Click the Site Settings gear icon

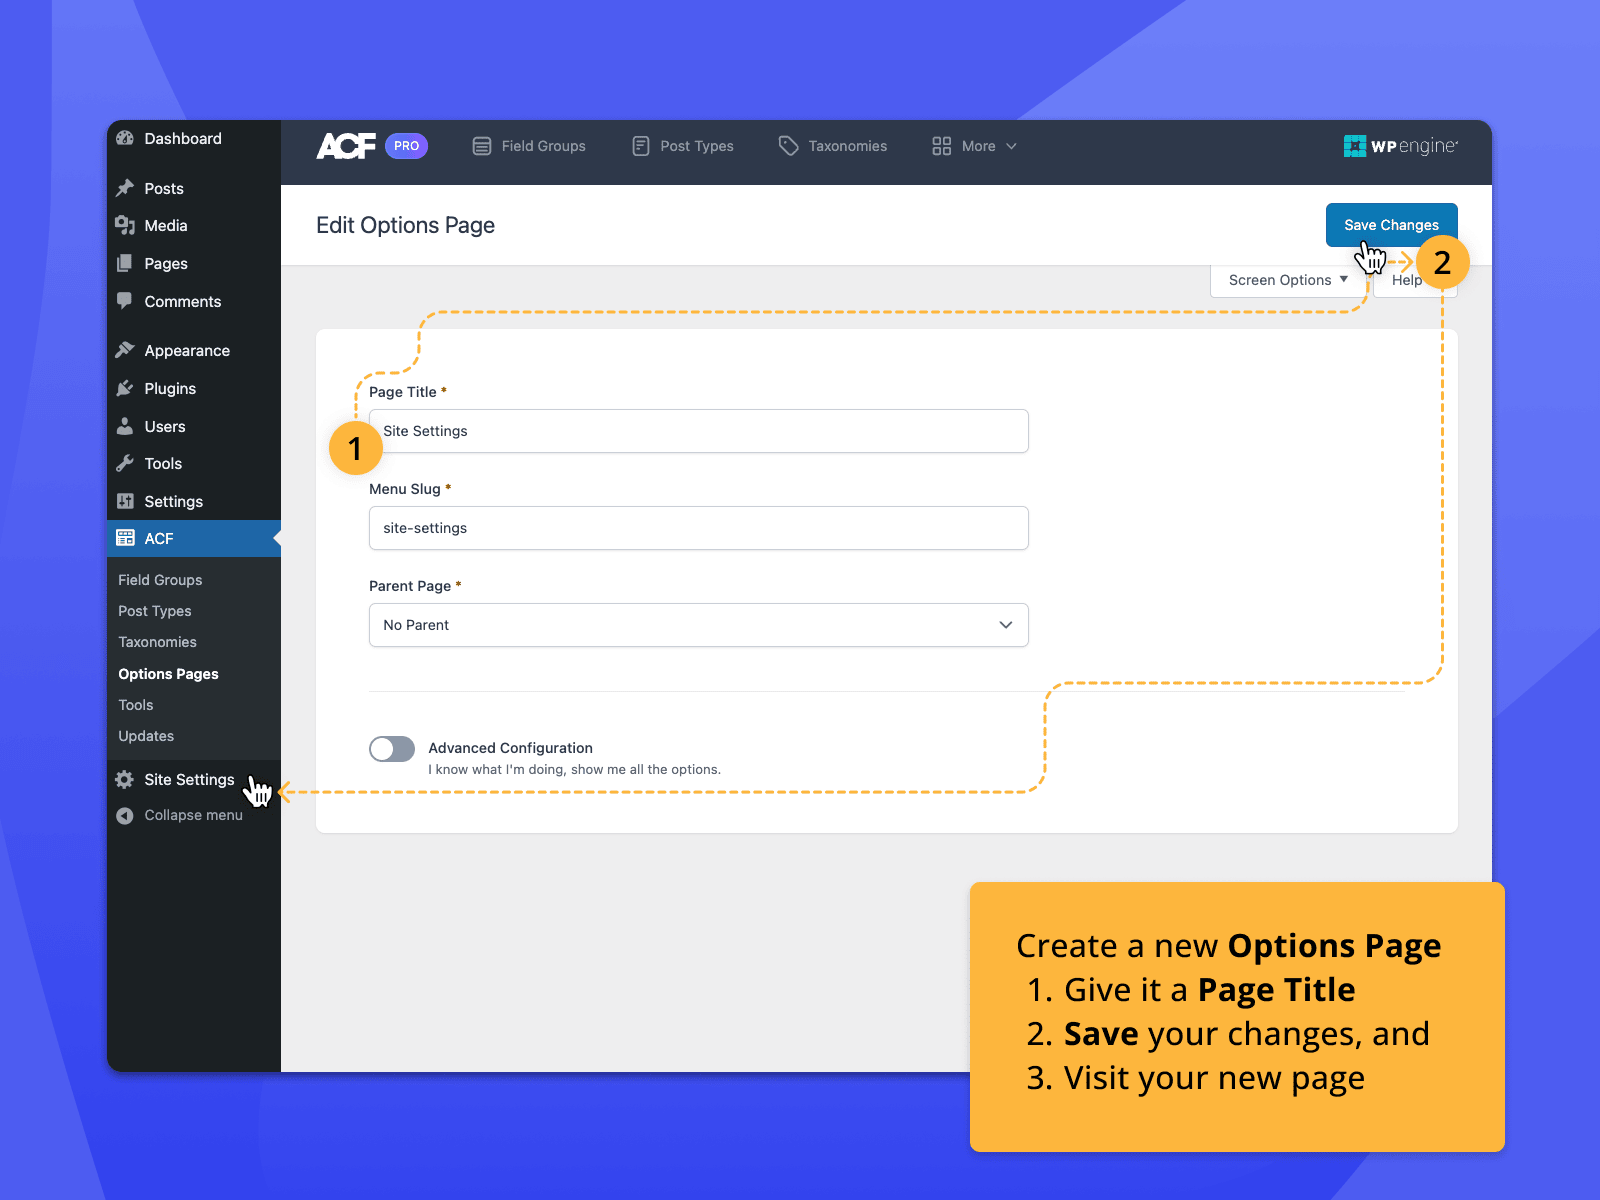(x=125, y=780)
